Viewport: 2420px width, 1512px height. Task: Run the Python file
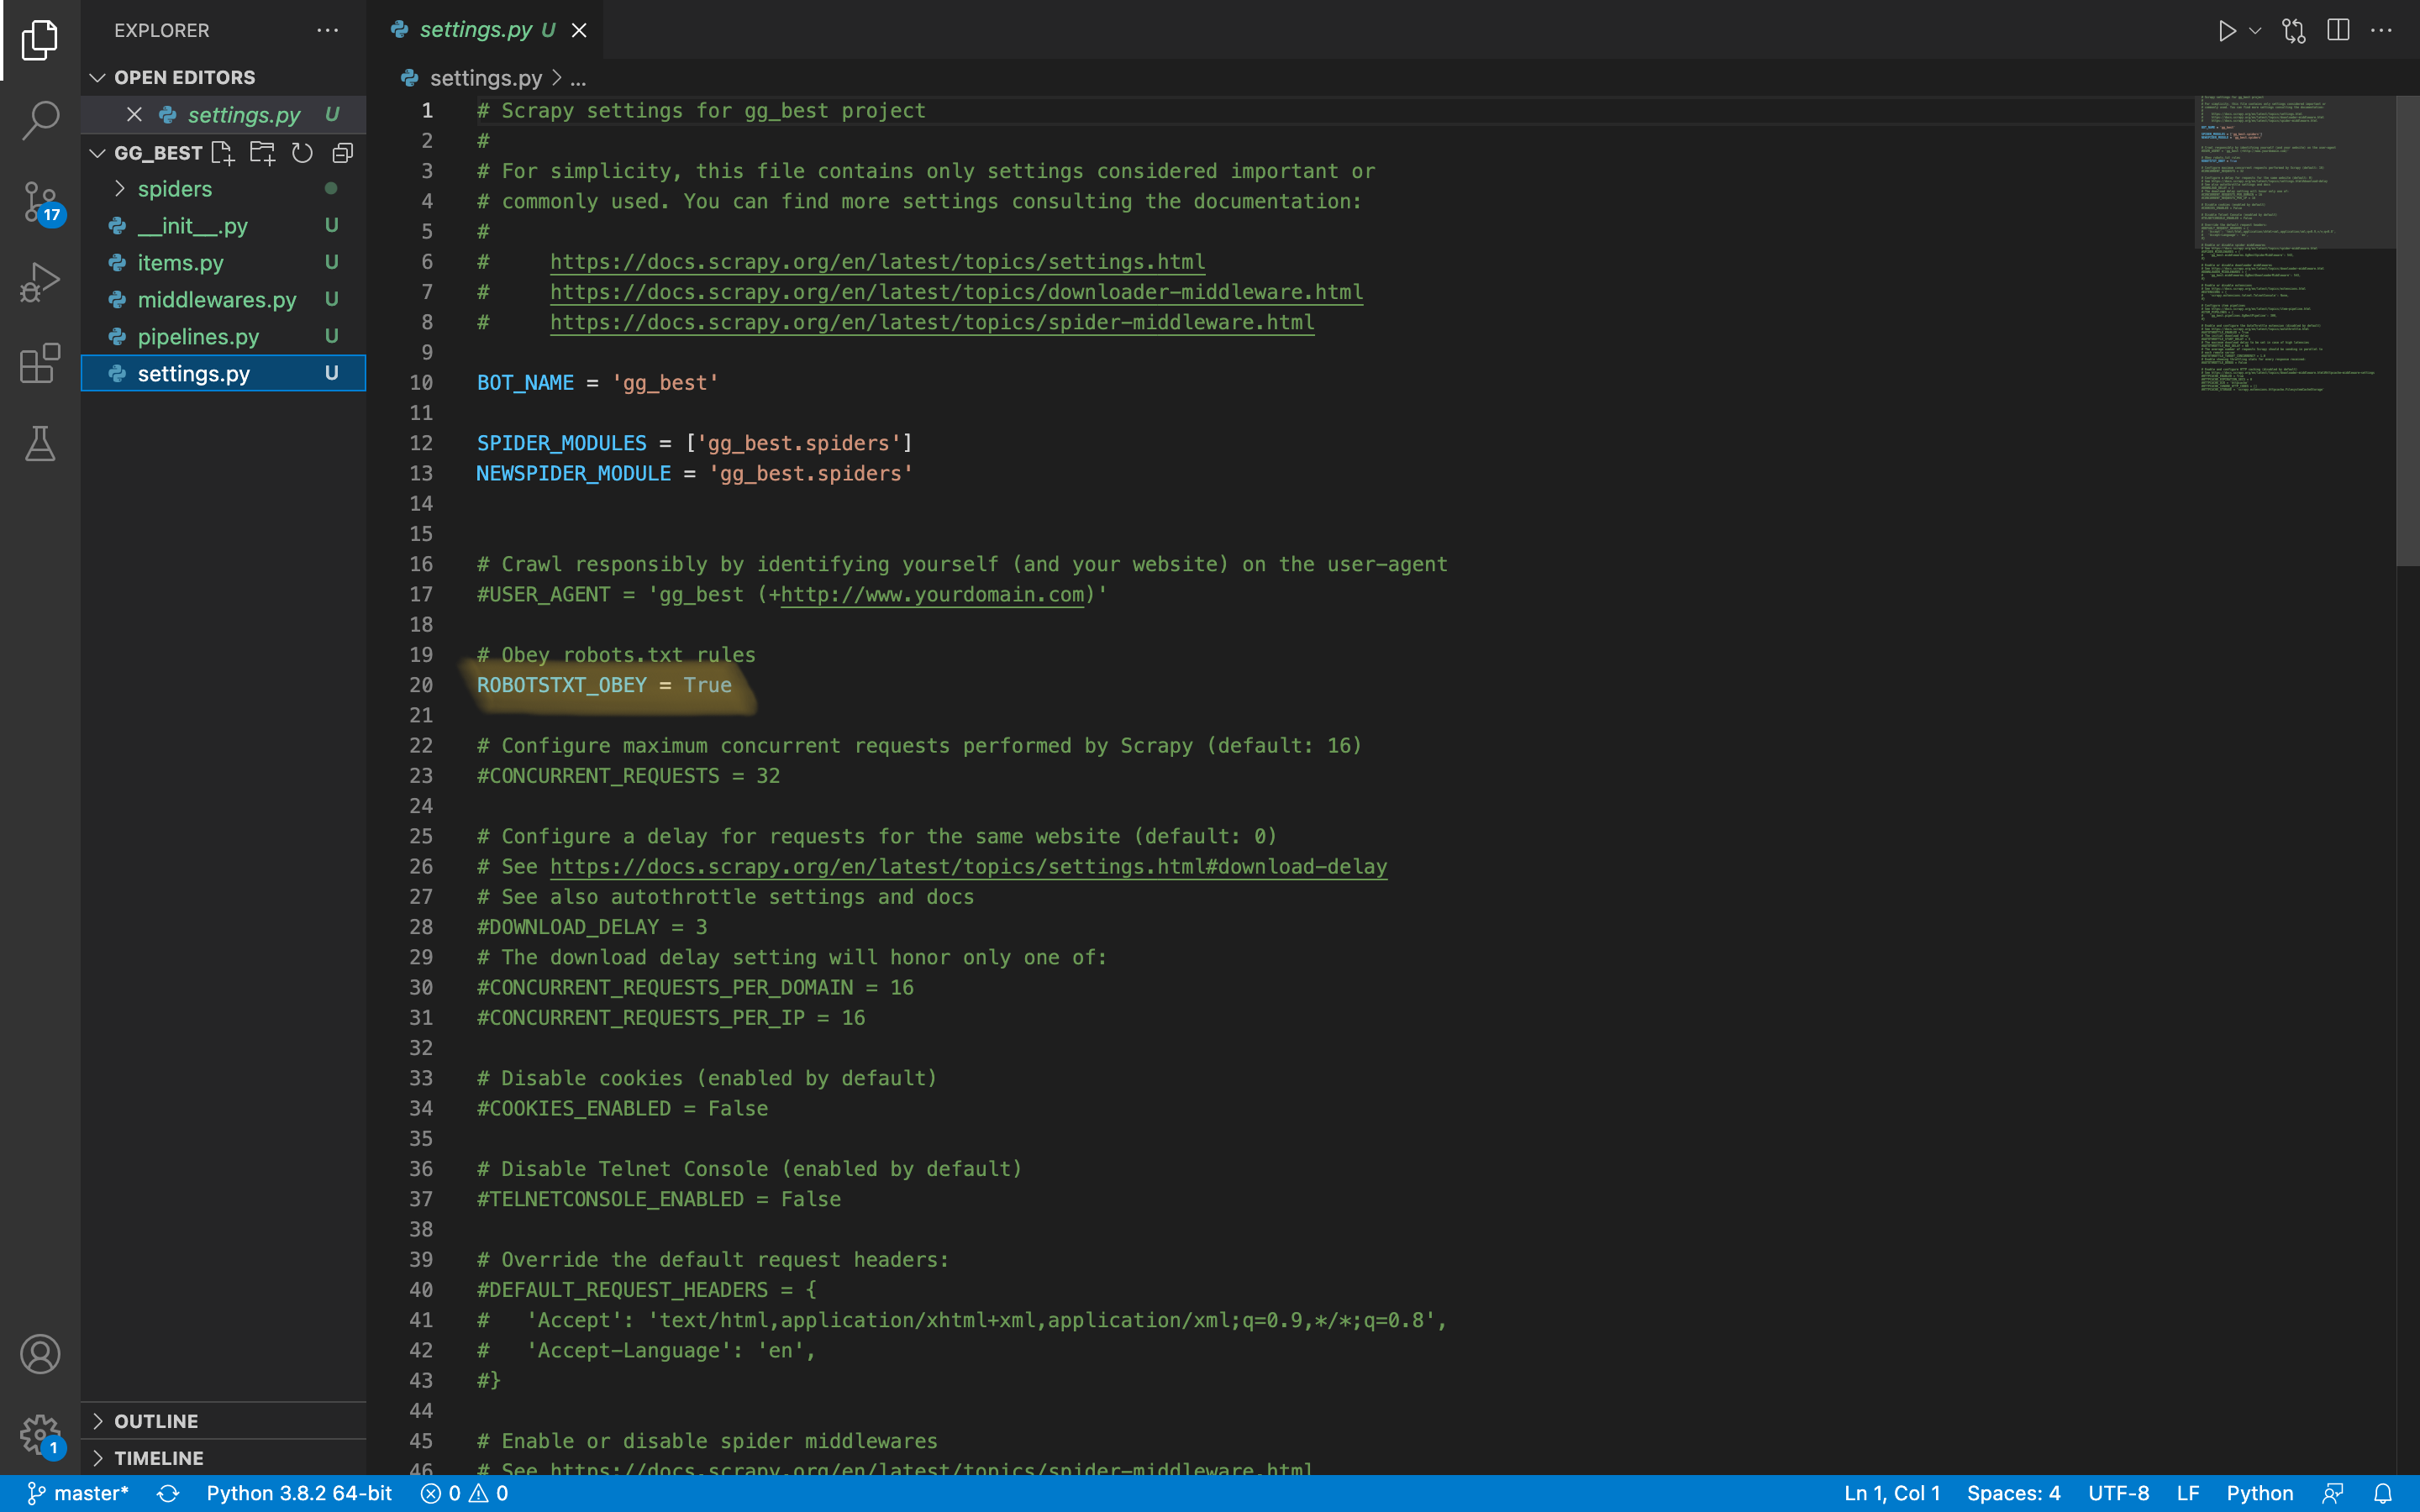(x=2226, y=31)
